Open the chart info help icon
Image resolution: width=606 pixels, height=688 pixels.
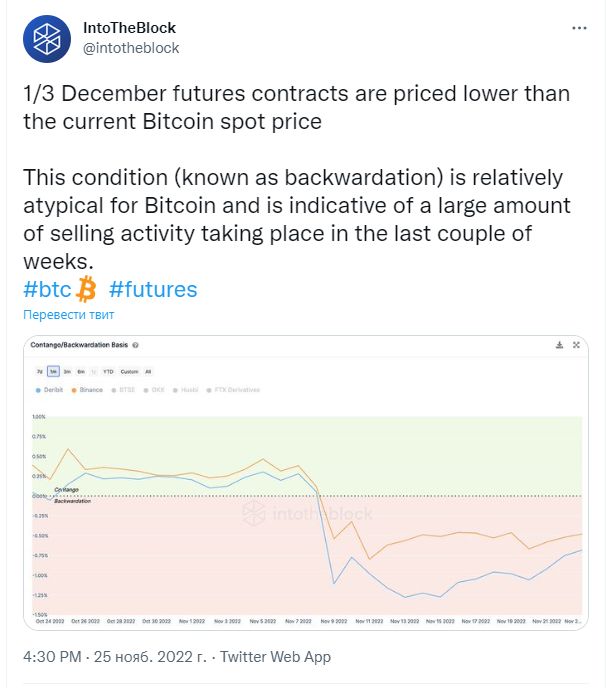pyautogui.click(x=135, y=345)
